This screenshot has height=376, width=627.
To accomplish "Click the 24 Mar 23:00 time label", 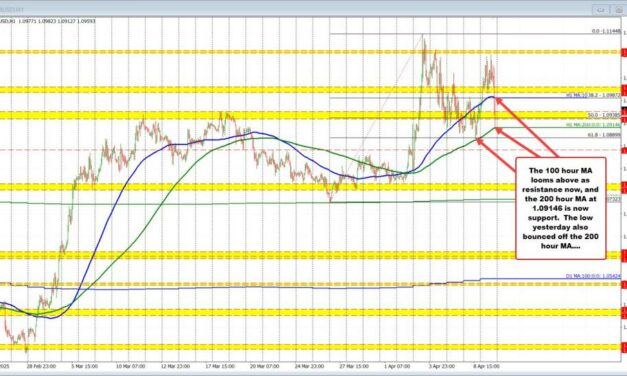I will 310,366.
